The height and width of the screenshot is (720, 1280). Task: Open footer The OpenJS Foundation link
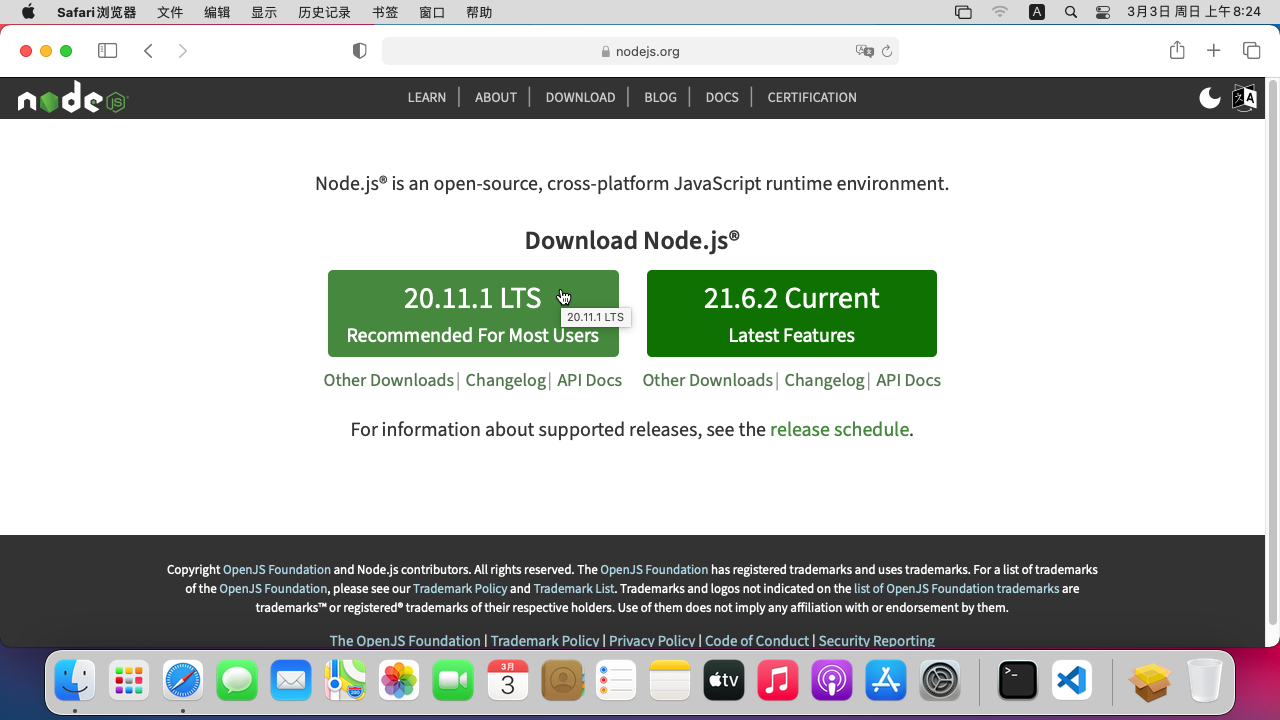pyautogui.click(x=405, y=640)
